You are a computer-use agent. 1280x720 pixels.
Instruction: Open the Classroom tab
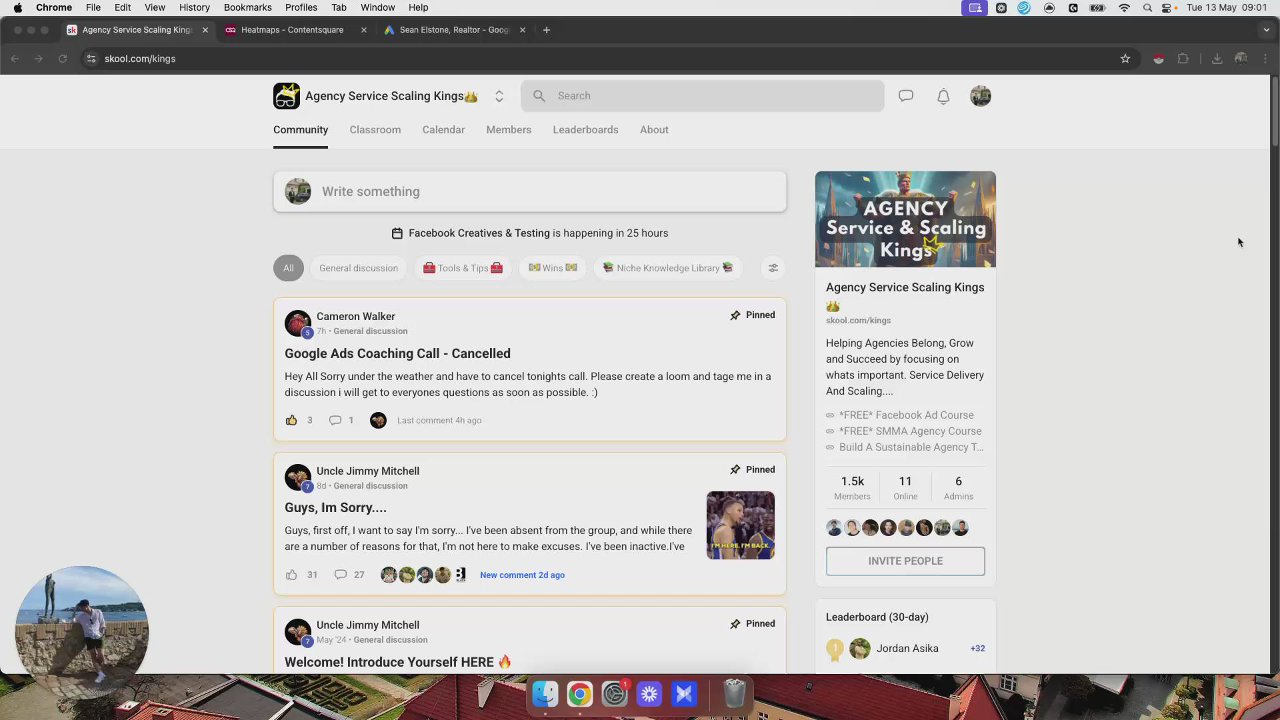tap(375, 130)
